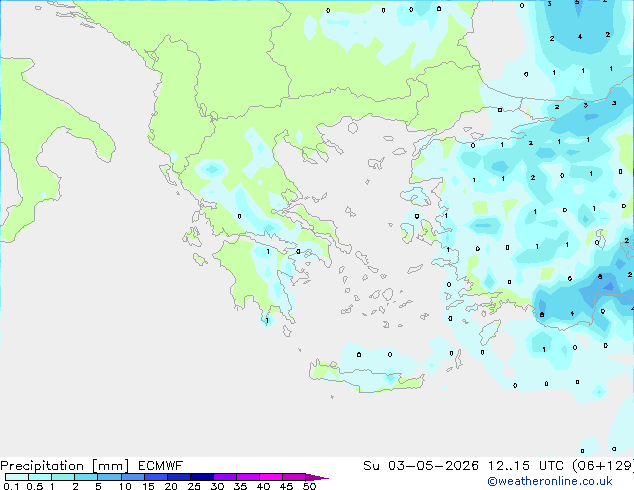This screenshot has width=634, height=490.
Task: Choose the 25–30 mm navy swatch
Action: coord(201,477)
